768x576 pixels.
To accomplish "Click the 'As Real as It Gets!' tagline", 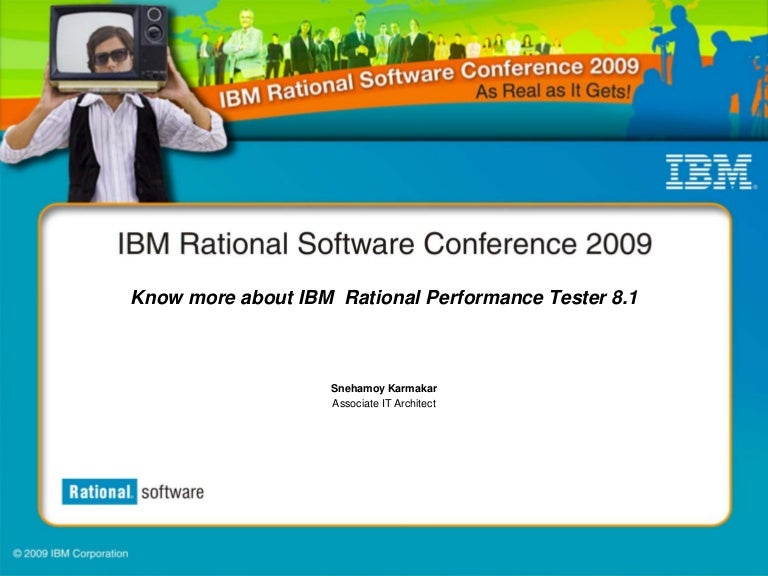I will [x=553, y=92].
